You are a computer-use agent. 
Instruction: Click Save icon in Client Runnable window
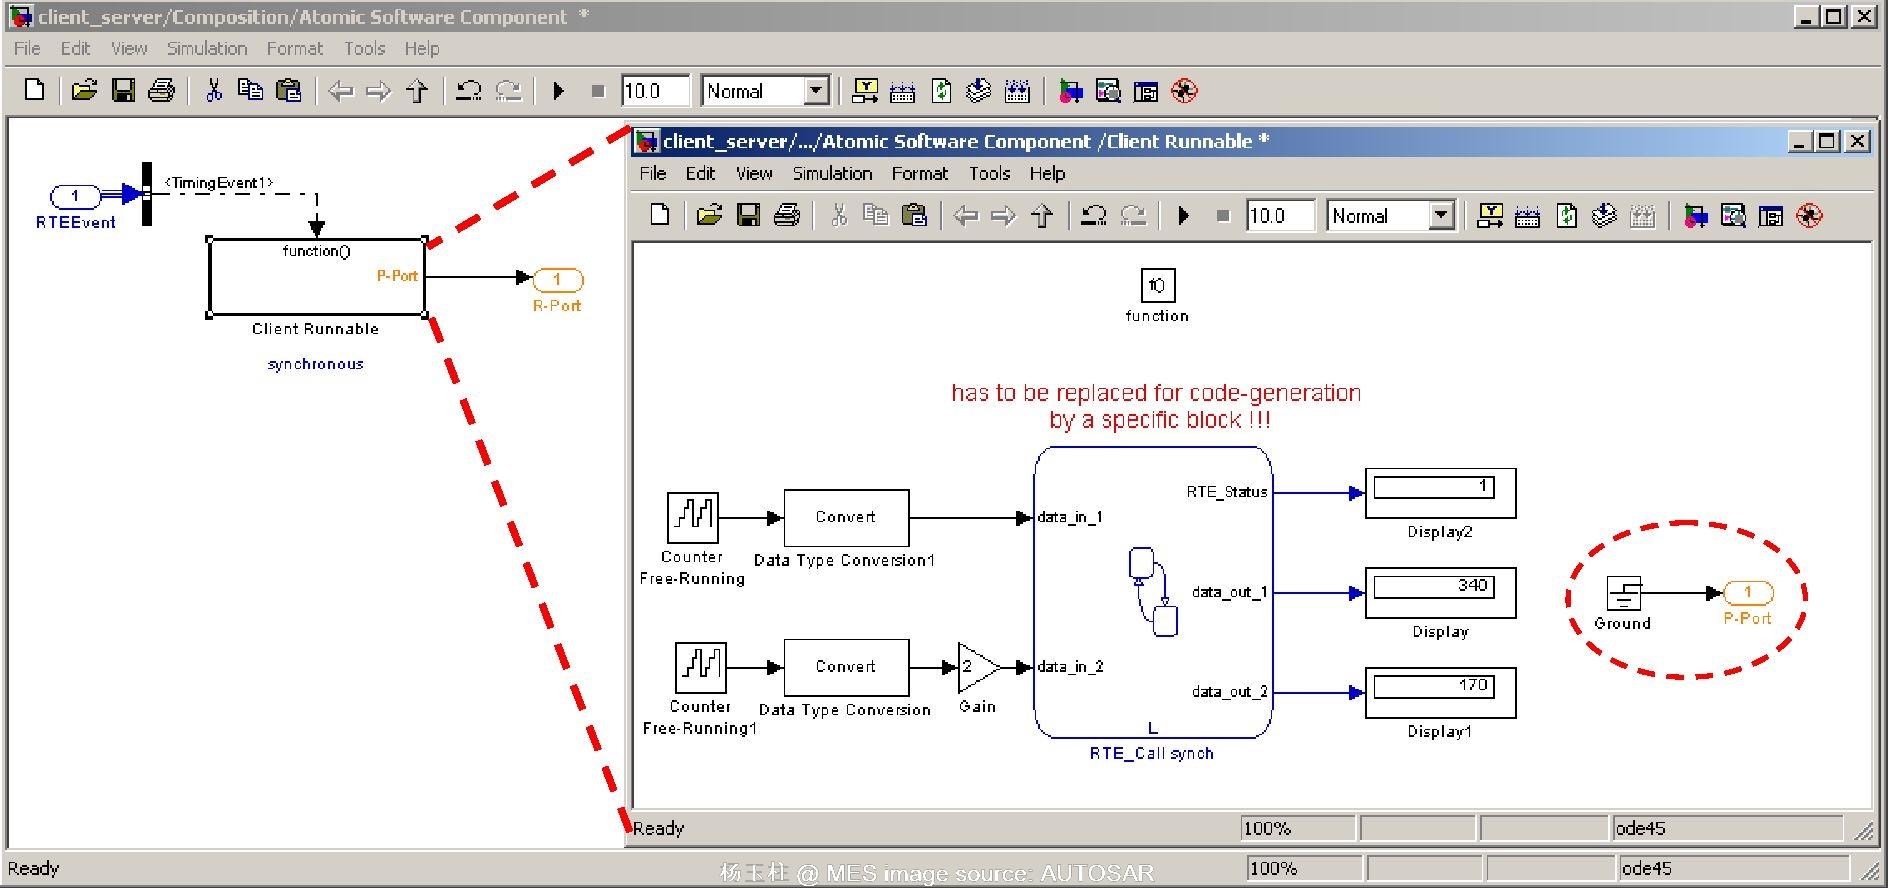(748, 215)
